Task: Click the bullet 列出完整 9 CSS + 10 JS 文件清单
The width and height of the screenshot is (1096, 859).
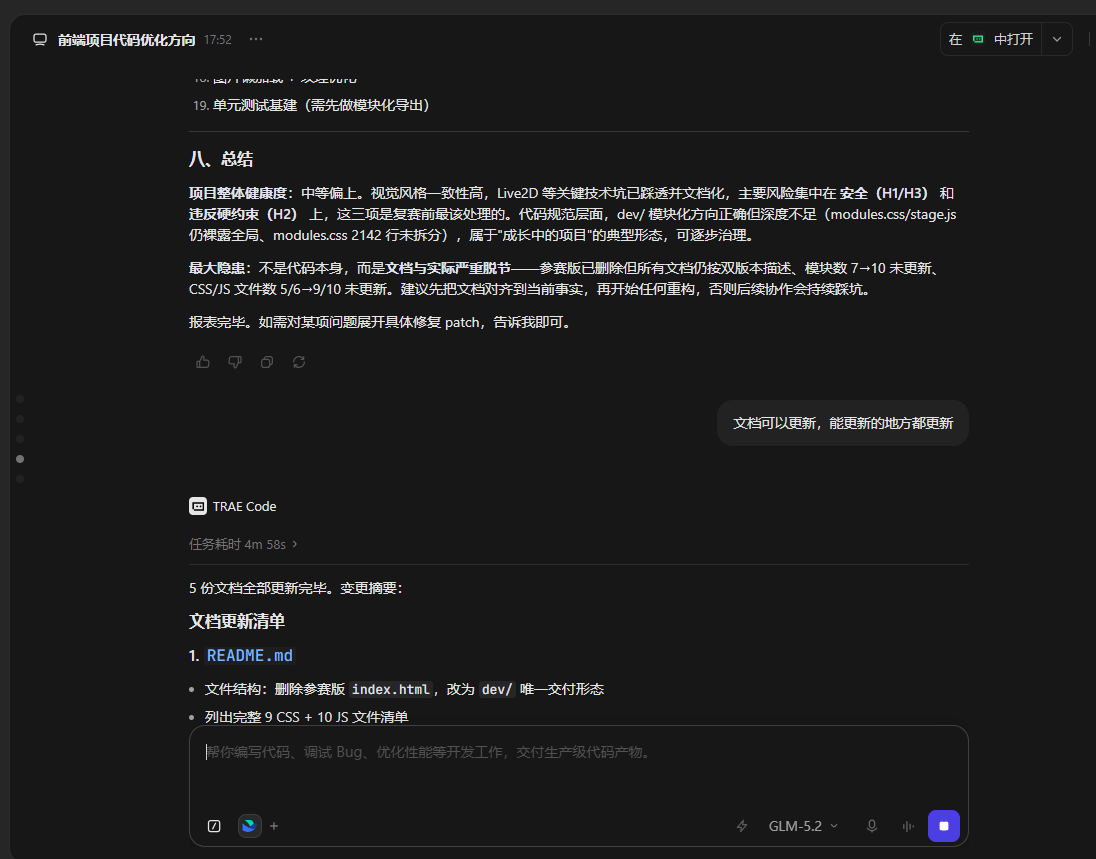Action: [x=306, y=716]
